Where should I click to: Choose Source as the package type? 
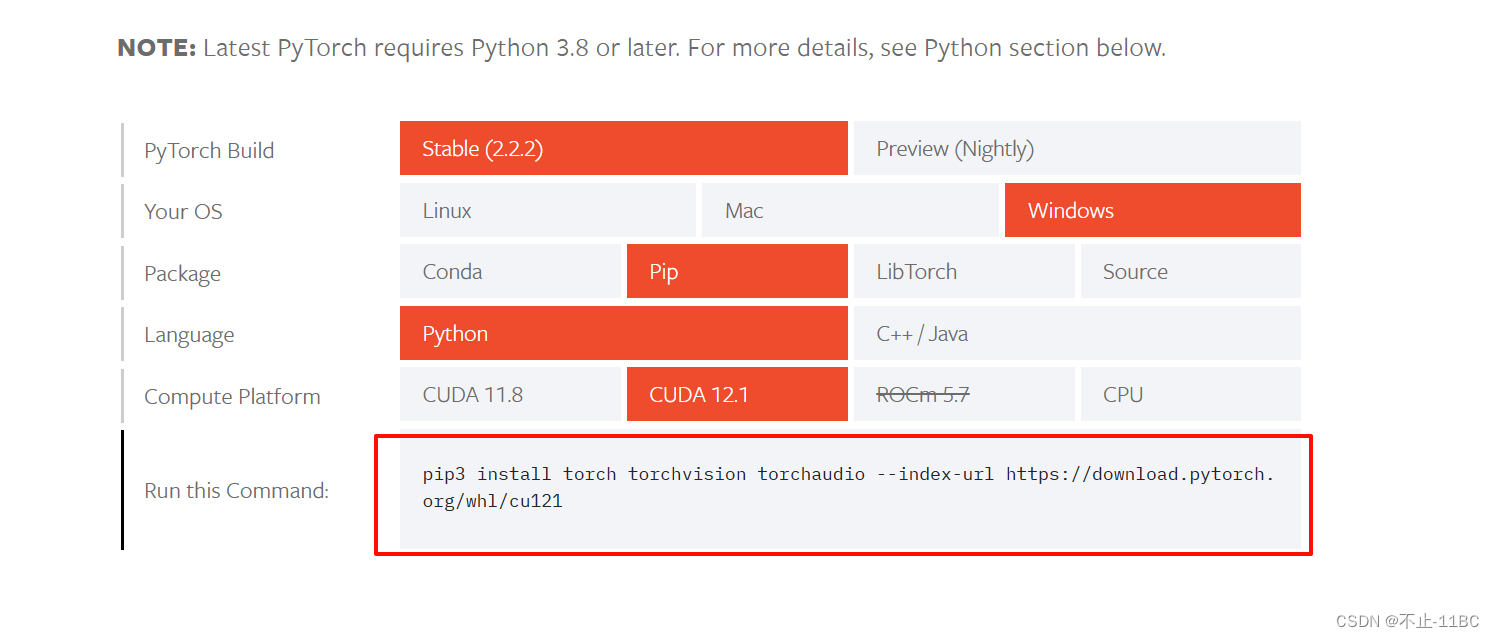tap(1190, 271)
